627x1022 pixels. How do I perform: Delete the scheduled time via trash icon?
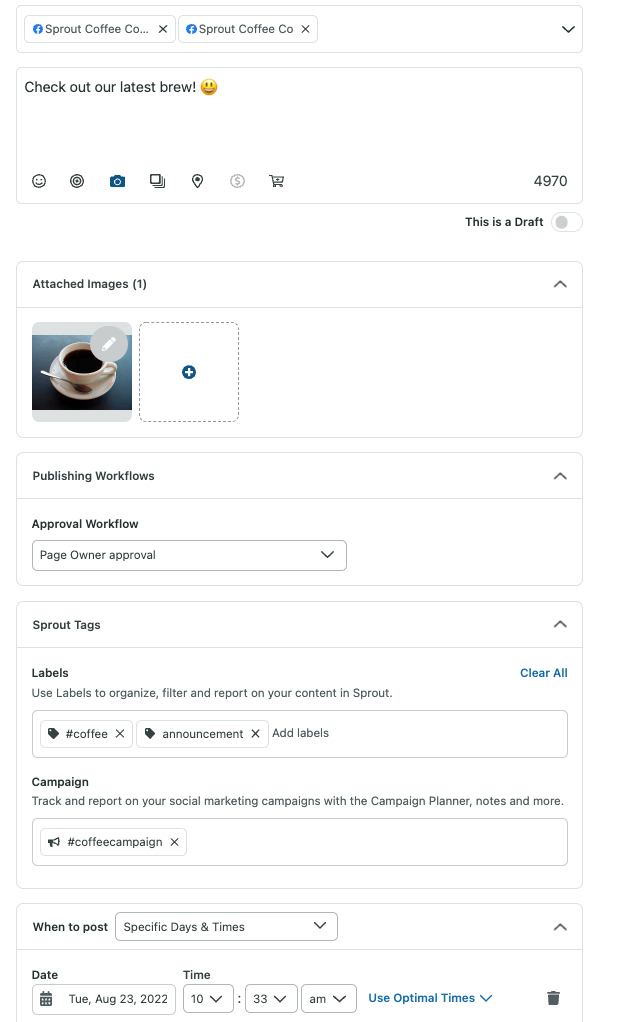point(553,998)
